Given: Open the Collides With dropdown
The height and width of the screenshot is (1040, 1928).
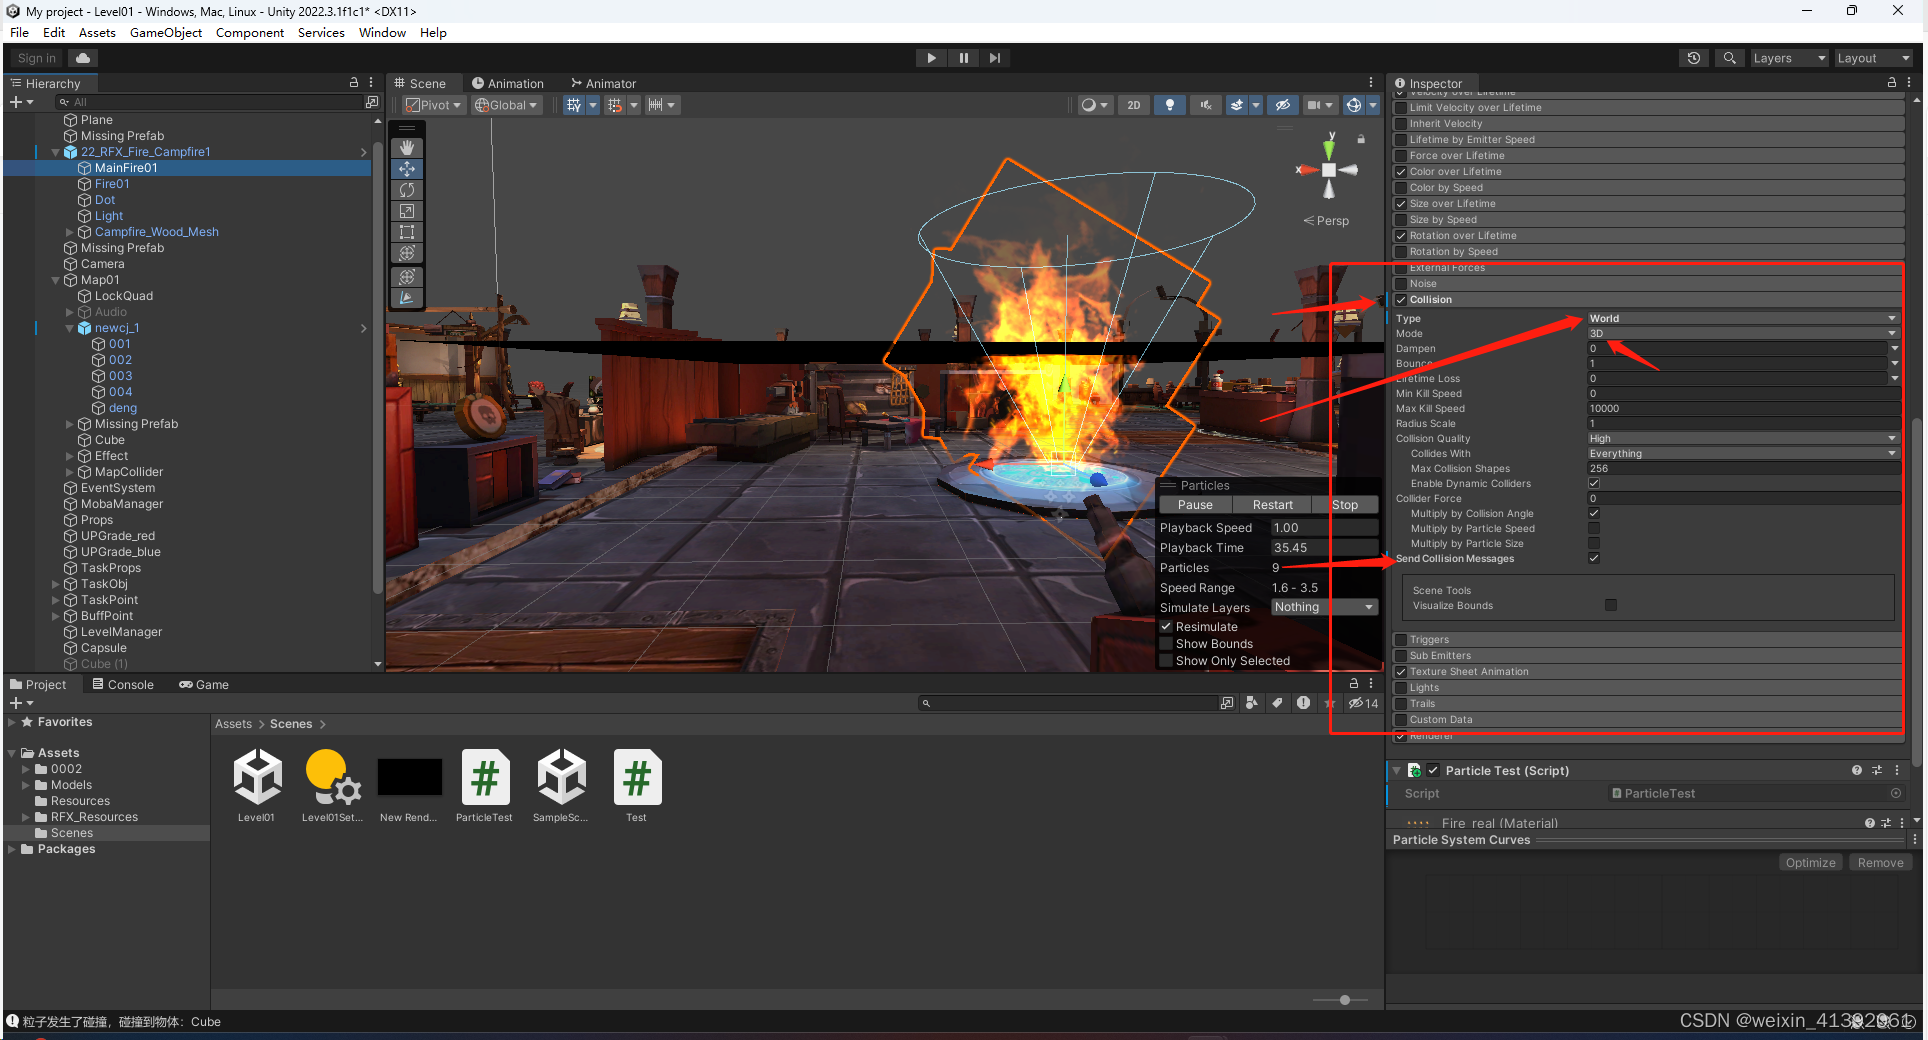Looking at the screenshot, I should coord(1742,454).
